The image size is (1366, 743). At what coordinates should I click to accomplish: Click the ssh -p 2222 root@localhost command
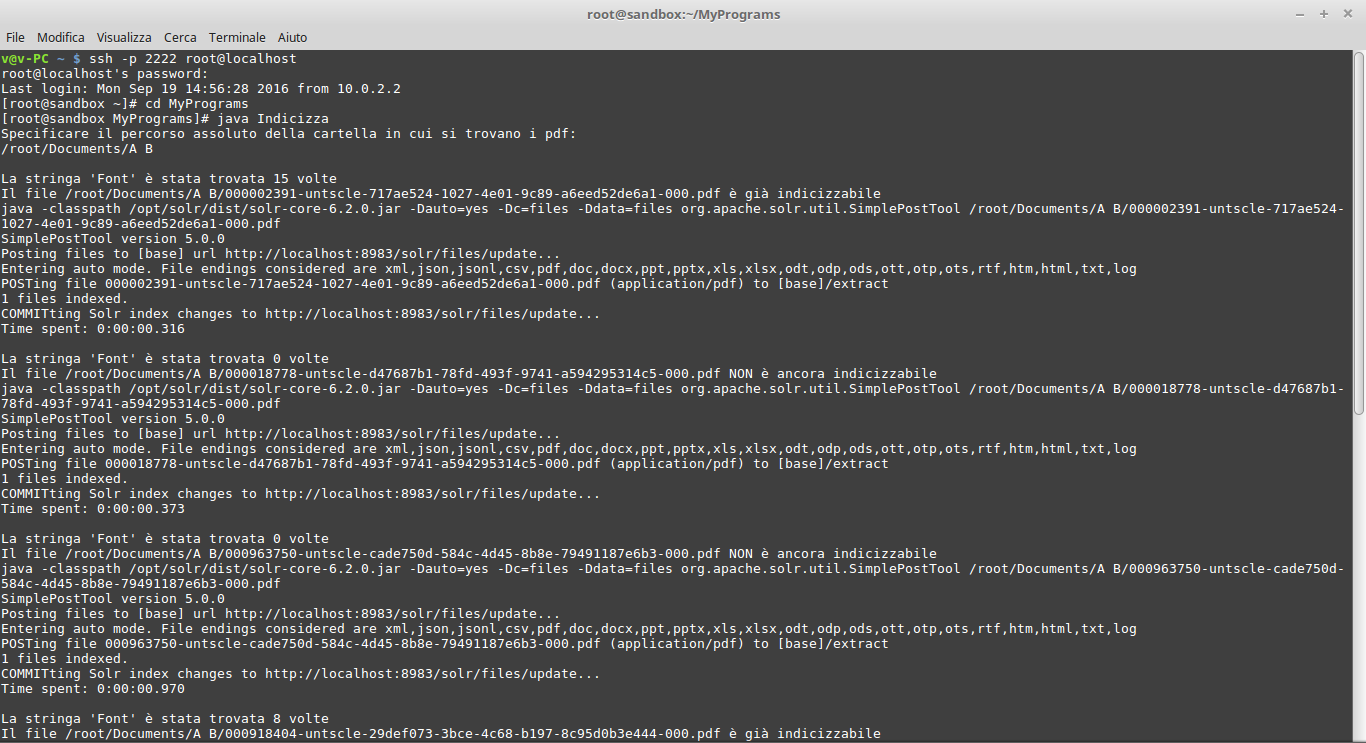[x=193, y=59]
